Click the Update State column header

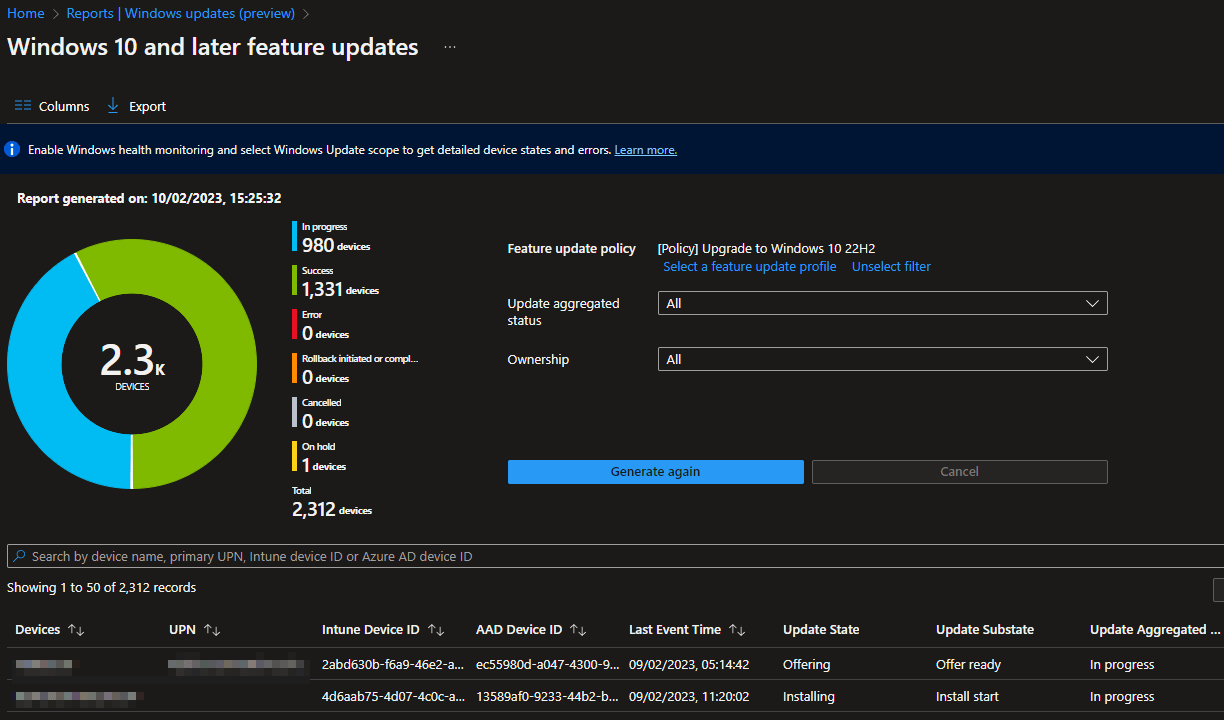[821, 630]
